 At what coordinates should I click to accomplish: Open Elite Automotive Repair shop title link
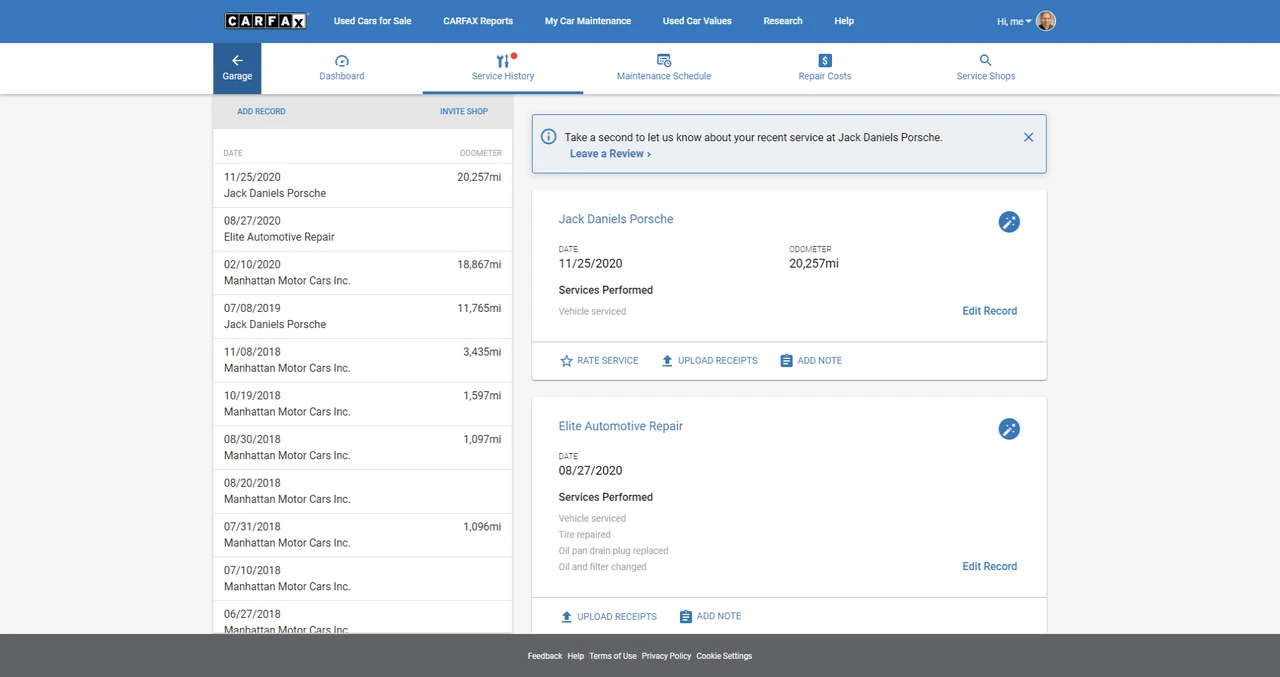(x=621, y=426)
